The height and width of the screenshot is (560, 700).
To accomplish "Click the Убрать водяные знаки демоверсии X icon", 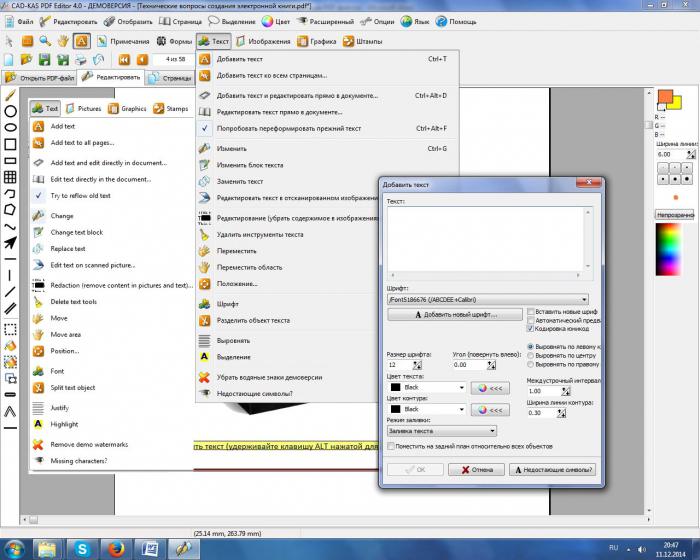I will [x=204, y=377].
